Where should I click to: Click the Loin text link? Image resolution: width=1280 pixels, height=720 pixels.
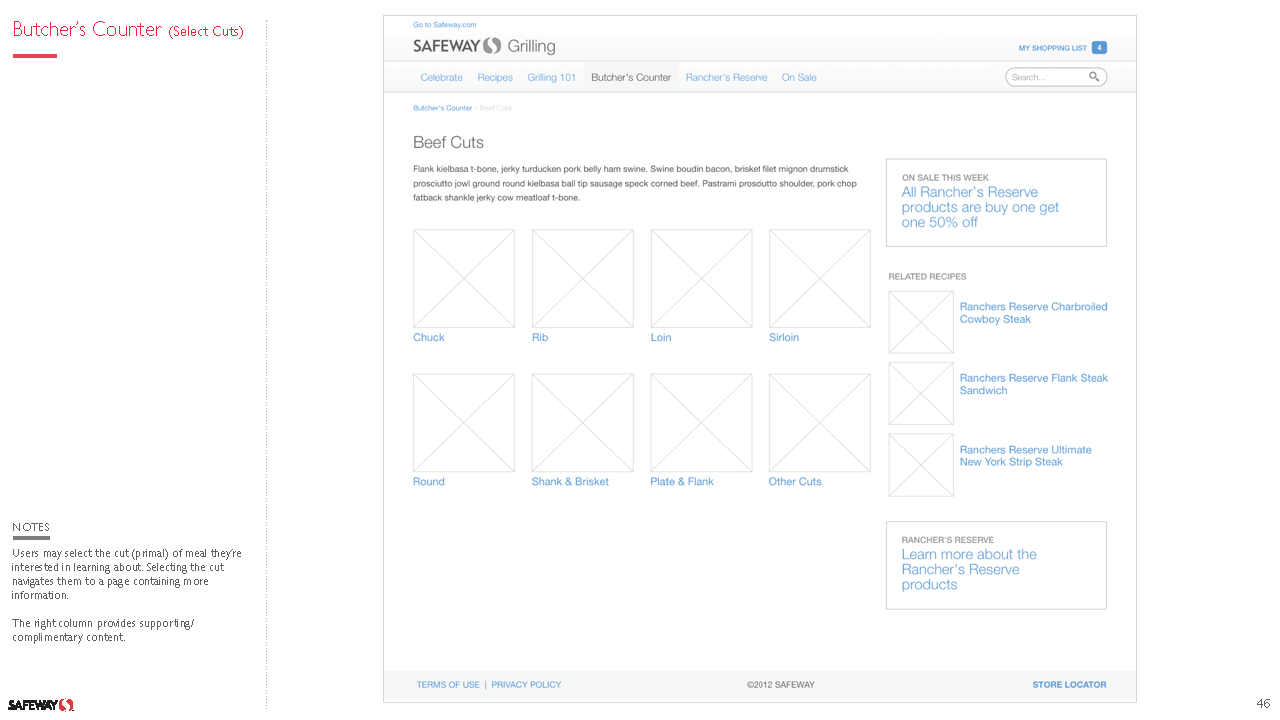pyautogui.click(x=661, y=337)
